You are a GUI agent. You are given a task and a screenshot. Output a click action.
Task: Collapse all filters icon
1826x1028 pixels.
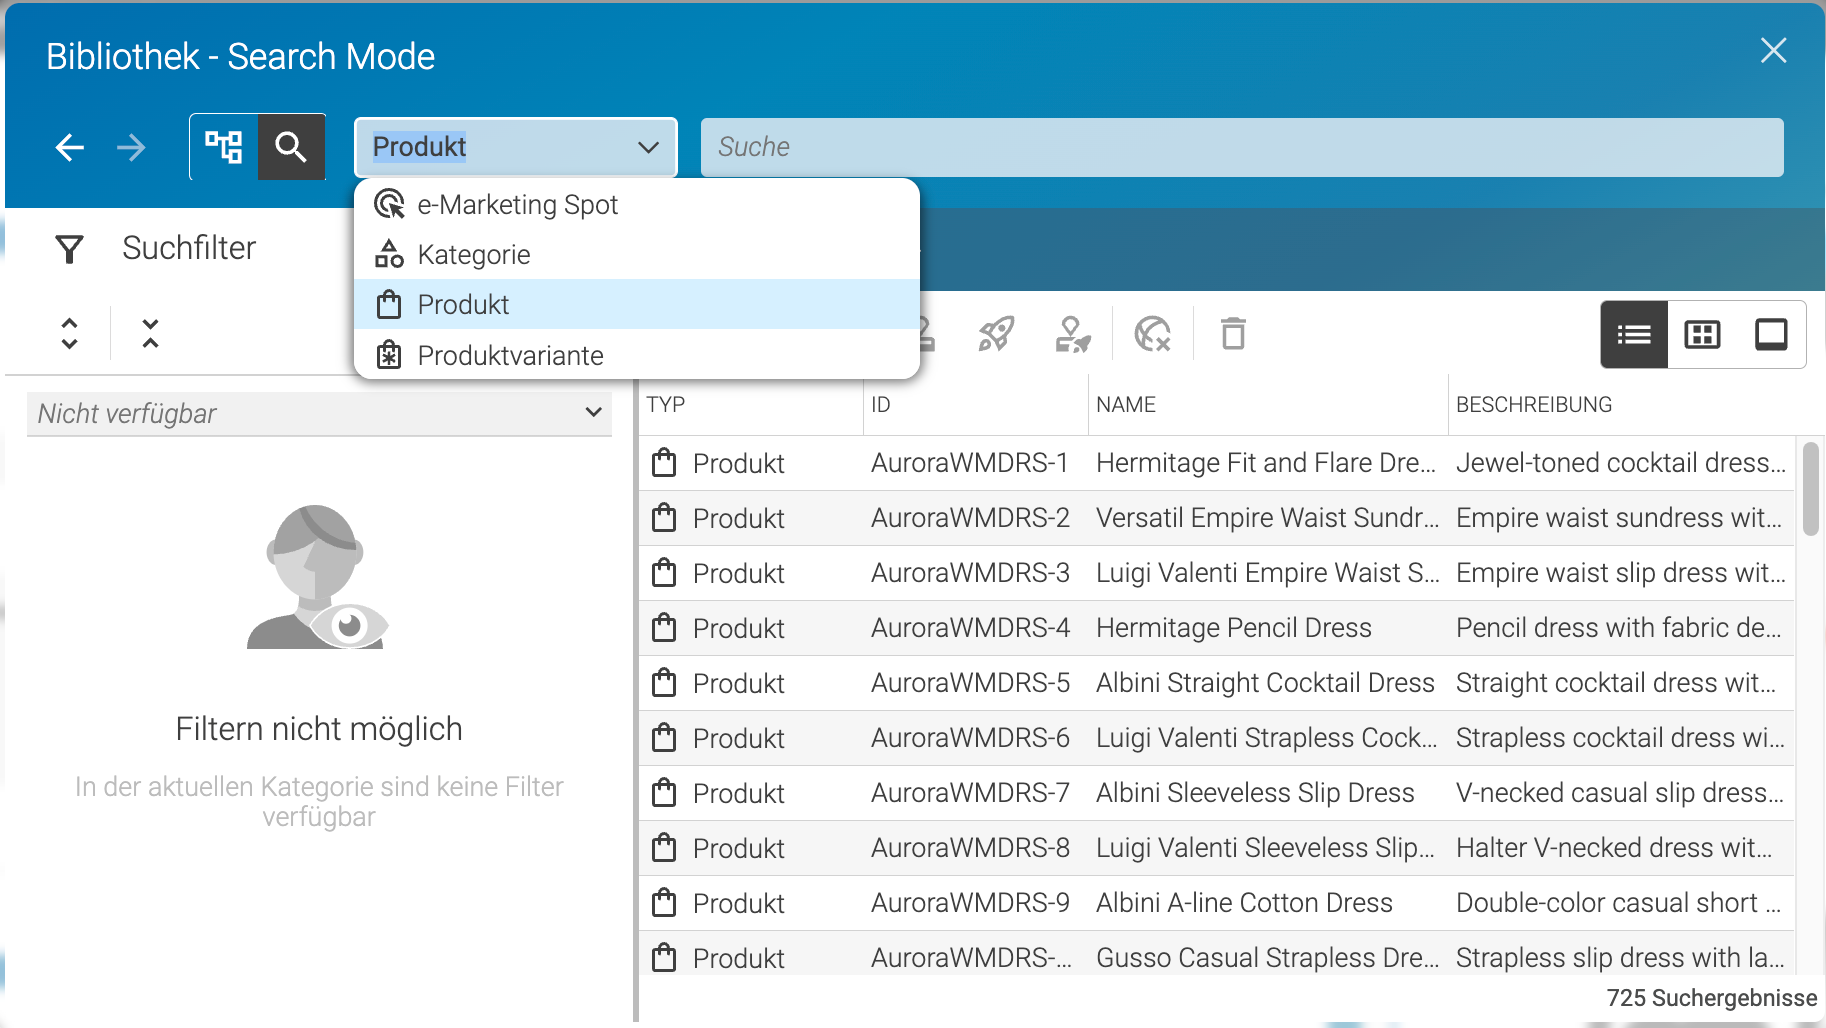pyautogui.click(x=150, y=333)
